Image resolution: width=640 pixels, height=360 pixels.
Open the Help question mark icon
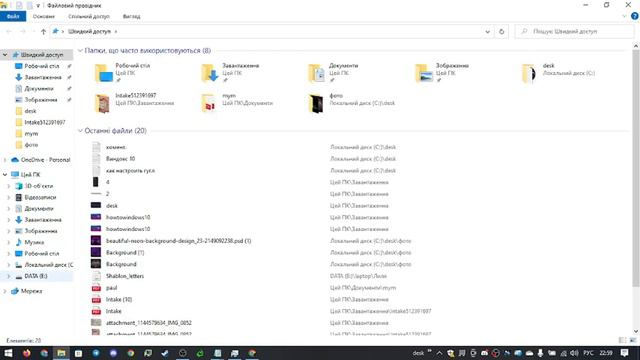click(635, 16)
